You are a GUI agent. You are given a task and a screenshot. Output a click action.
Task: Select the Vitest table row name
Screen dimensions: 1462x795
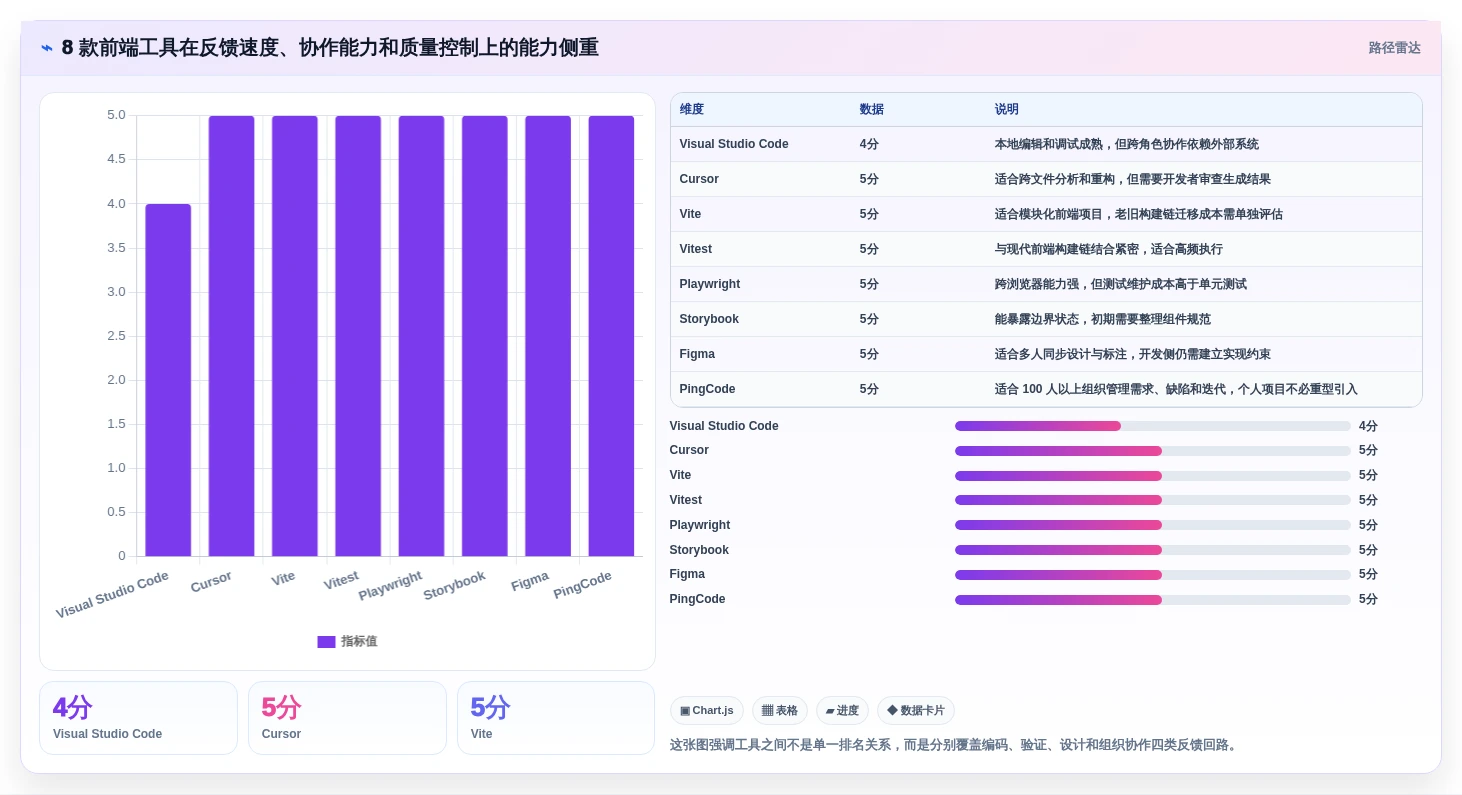point(696,249)
